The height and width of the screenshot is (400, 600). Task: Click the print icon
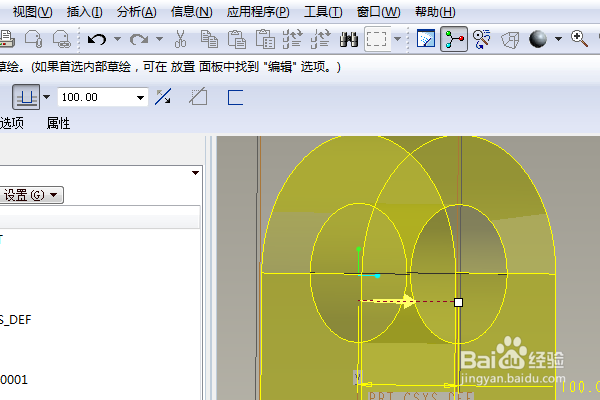[x=7, y=39]
